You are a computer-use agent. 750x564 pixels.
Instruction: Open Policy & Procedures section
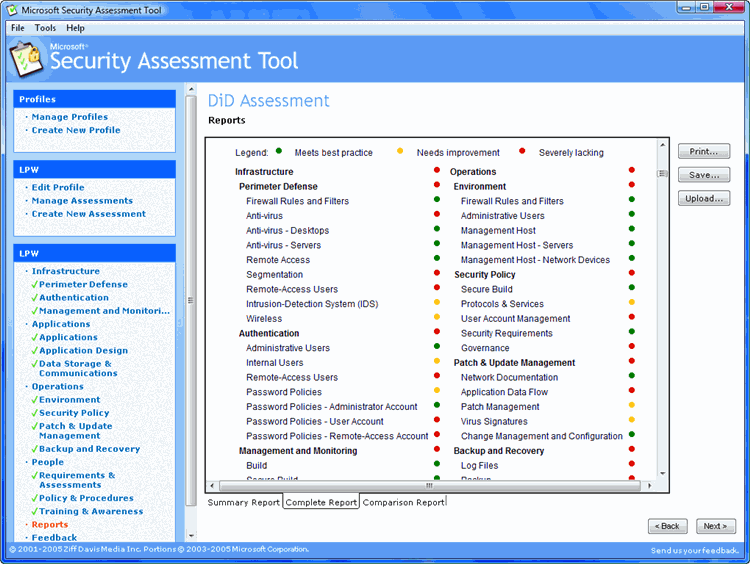click(86, 498)
